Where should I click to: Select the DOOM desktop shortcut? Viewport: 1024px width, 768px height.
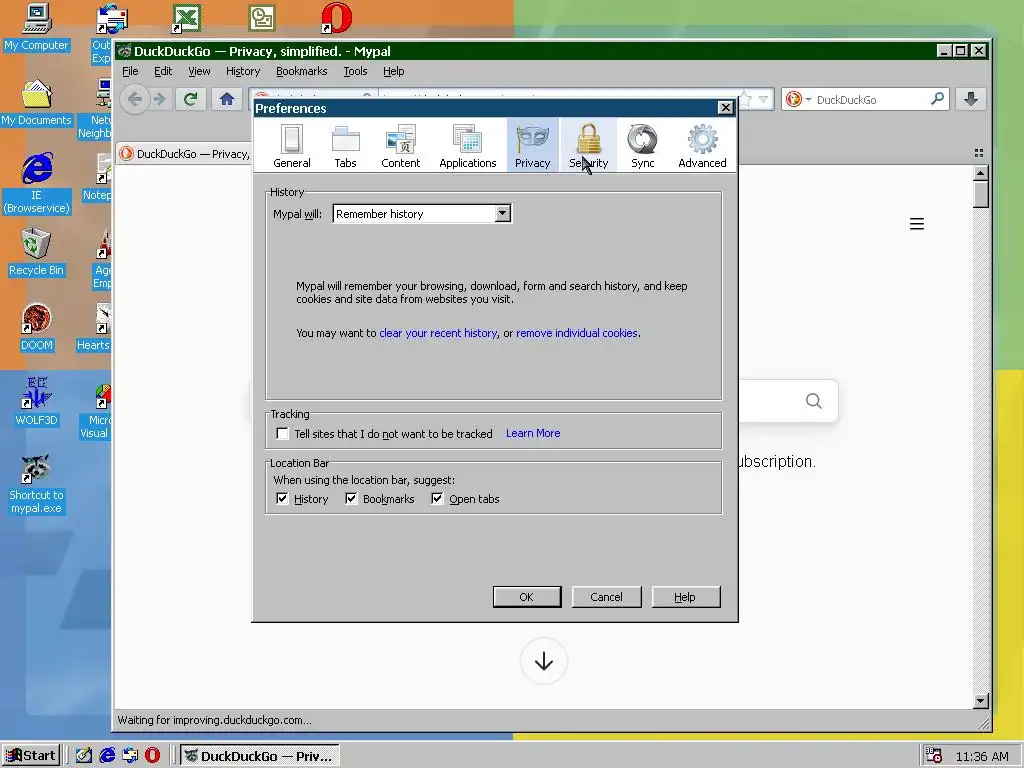(x=36, y=327)
